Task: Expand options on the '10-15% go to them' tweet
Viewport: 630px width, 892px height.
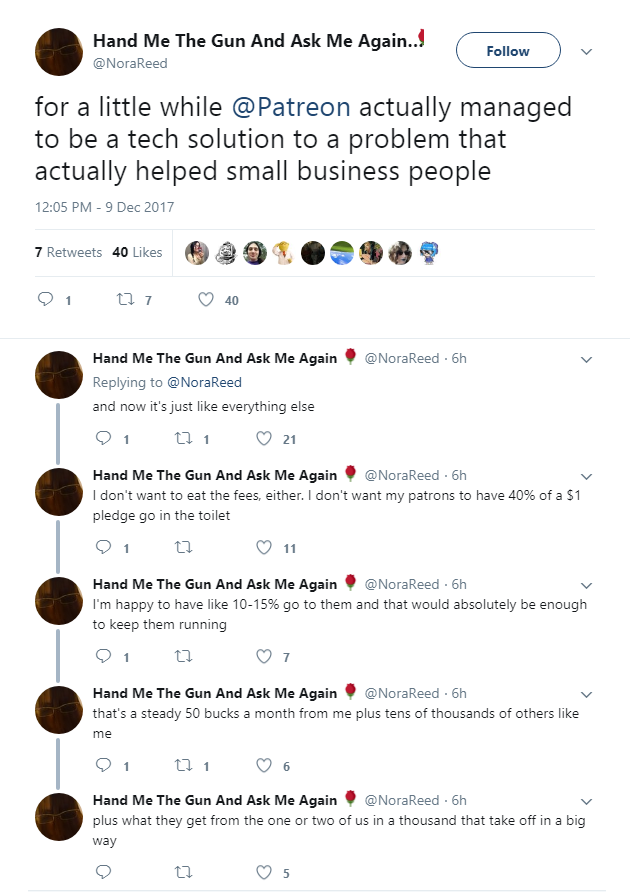Action: coord(586,585)
